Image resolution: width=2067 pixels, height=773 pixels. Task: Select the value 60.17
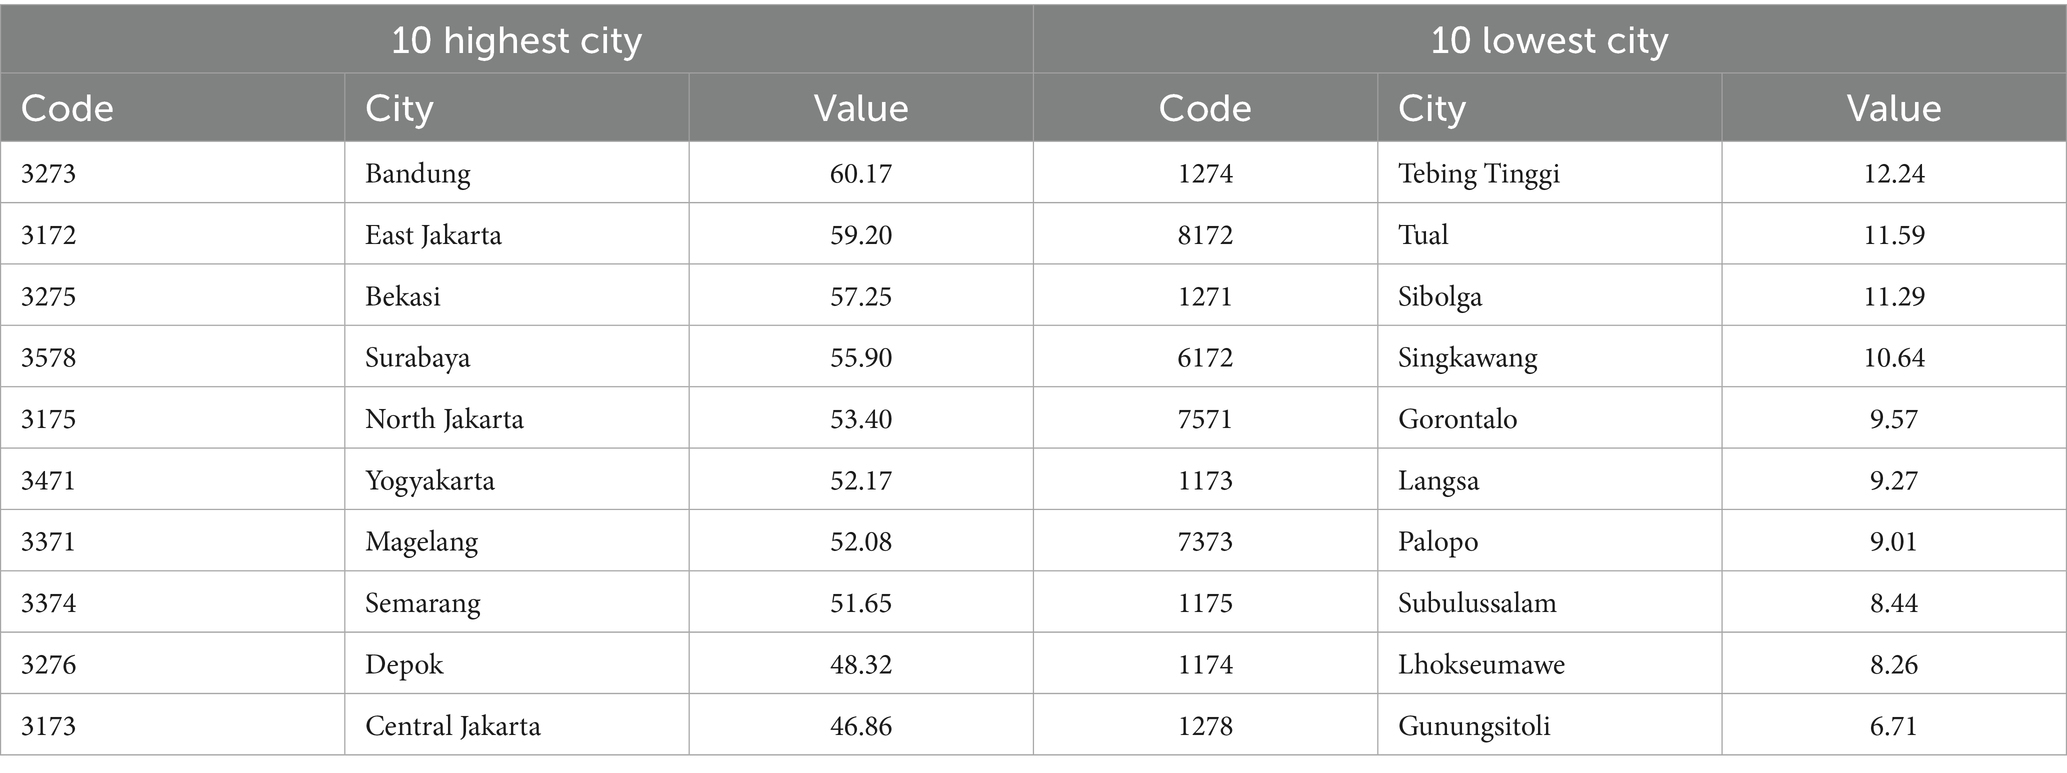coord(861,174)
